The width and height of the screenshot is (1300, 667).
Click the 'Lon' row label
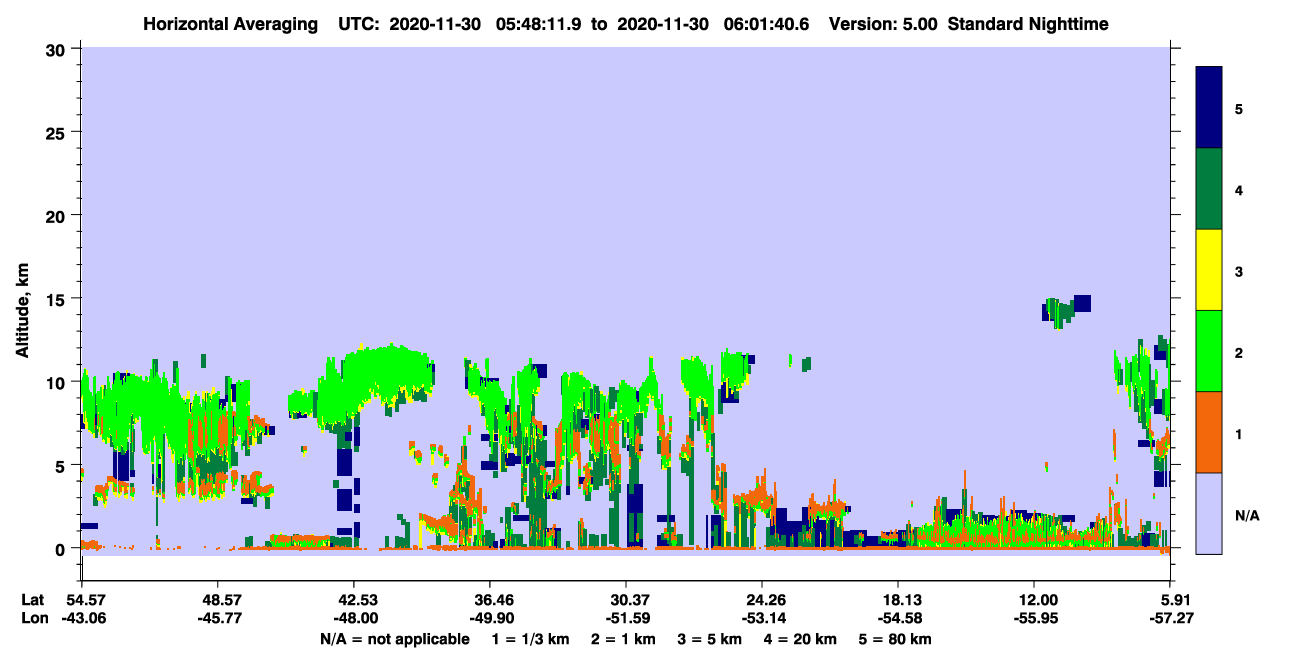(x=33, y=618)
